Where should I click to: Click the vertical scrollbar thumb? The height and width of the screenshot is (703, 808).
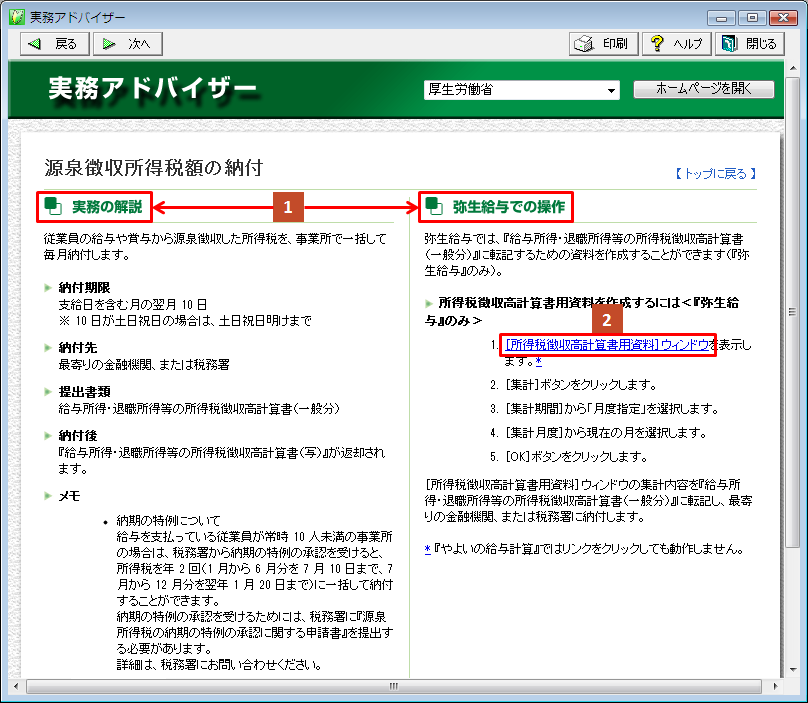[x=793, y=312]
